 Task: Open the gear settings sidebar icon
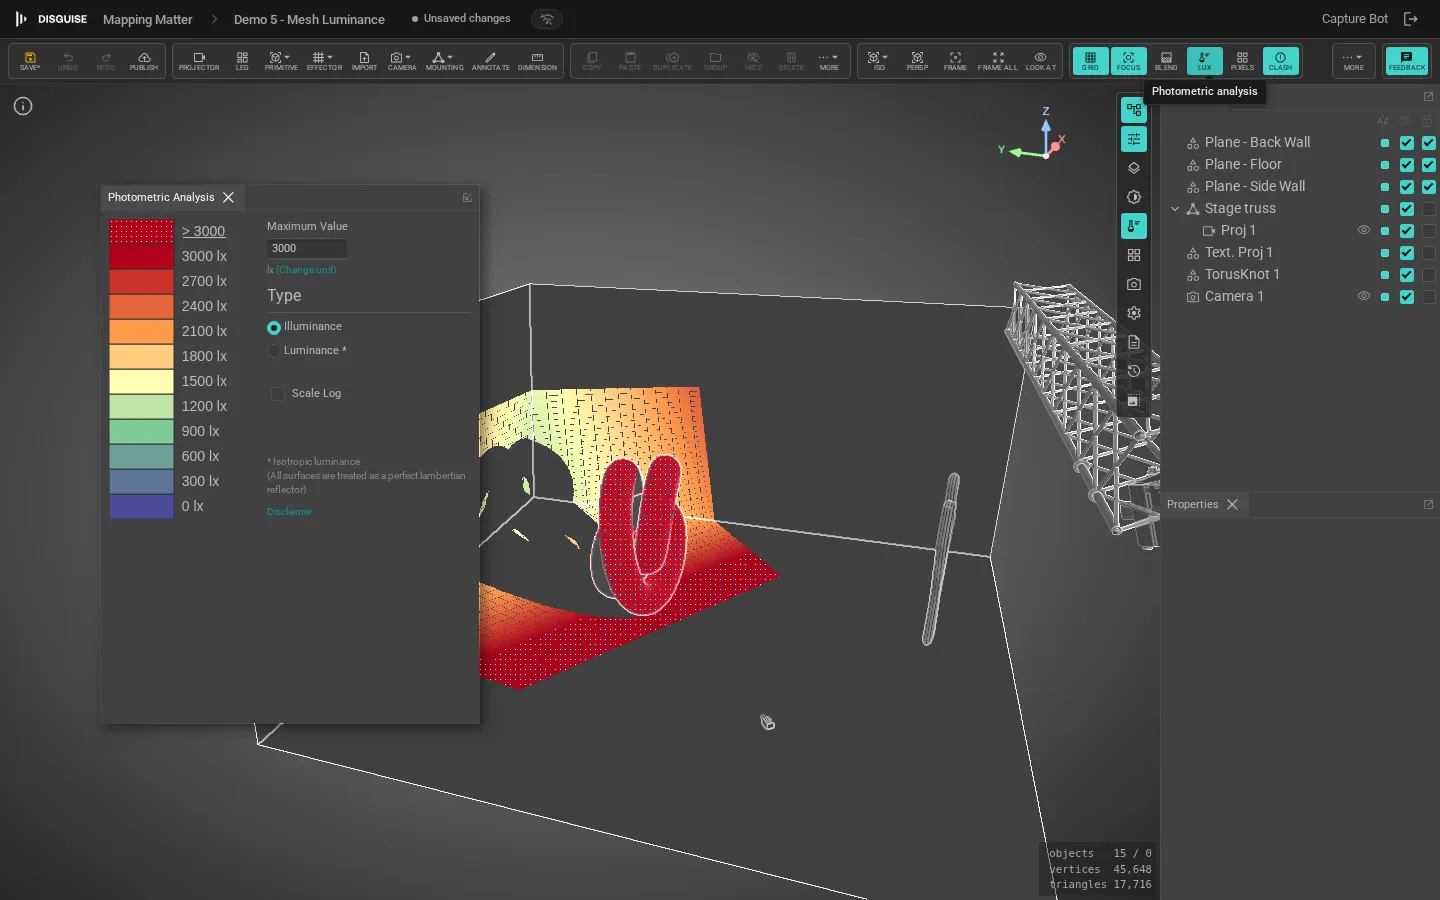click(1134, 313)
